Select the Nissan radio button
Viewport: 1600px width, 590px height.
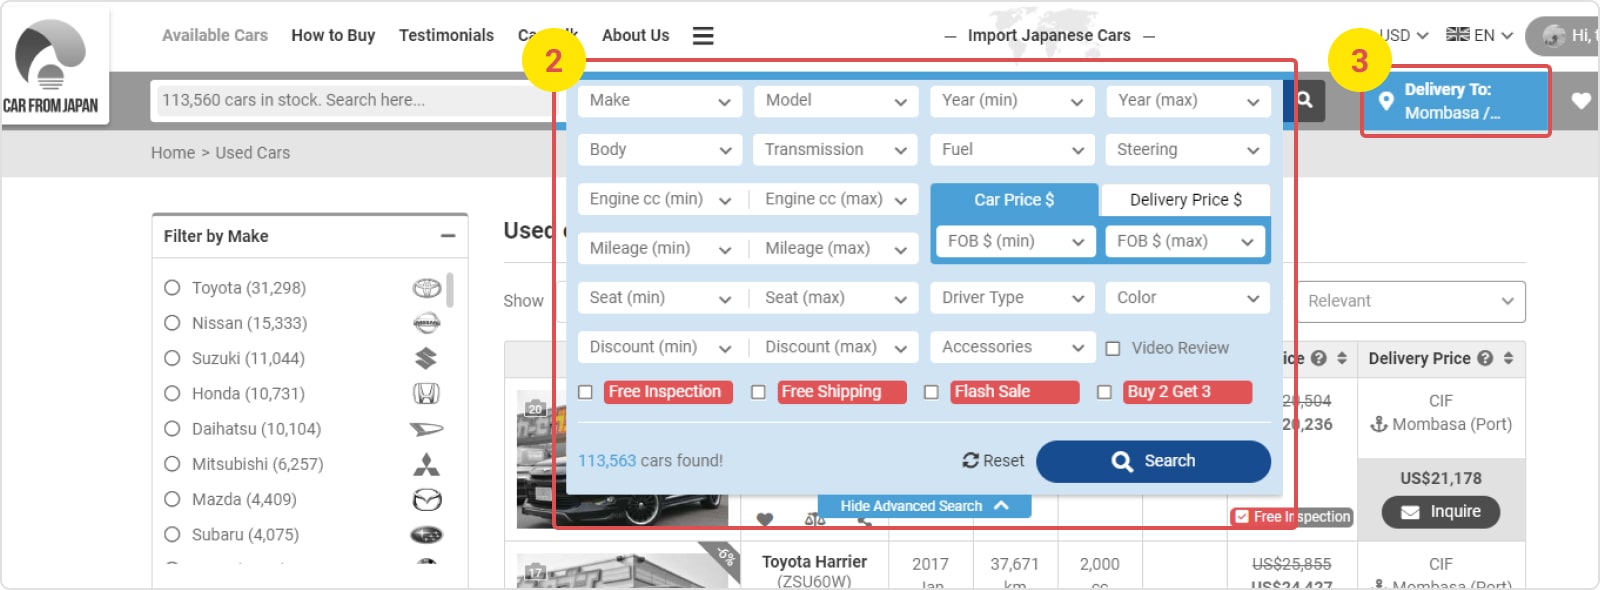pyautogui.click(x=172, y=323)
